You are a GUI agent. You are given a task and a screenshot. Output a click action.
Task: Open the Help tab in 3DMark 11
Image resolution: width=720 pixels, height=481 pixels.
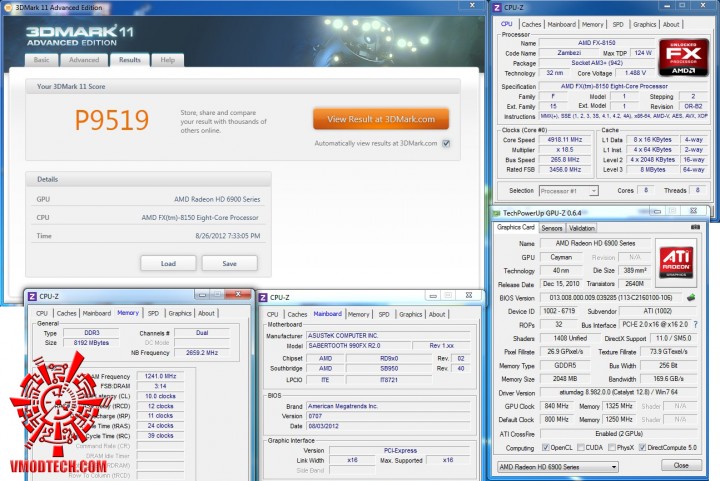point(168,60)
